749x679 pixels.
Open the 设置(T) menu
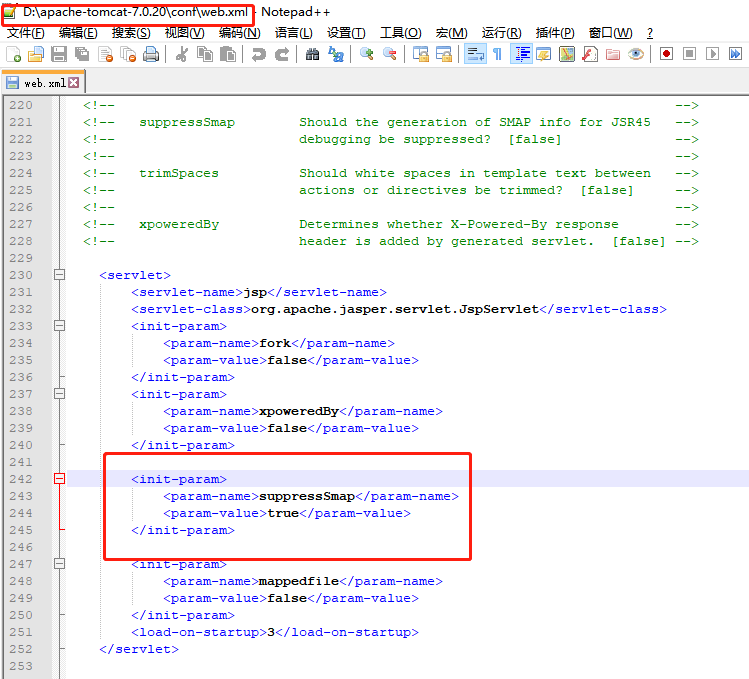(346, 33)
